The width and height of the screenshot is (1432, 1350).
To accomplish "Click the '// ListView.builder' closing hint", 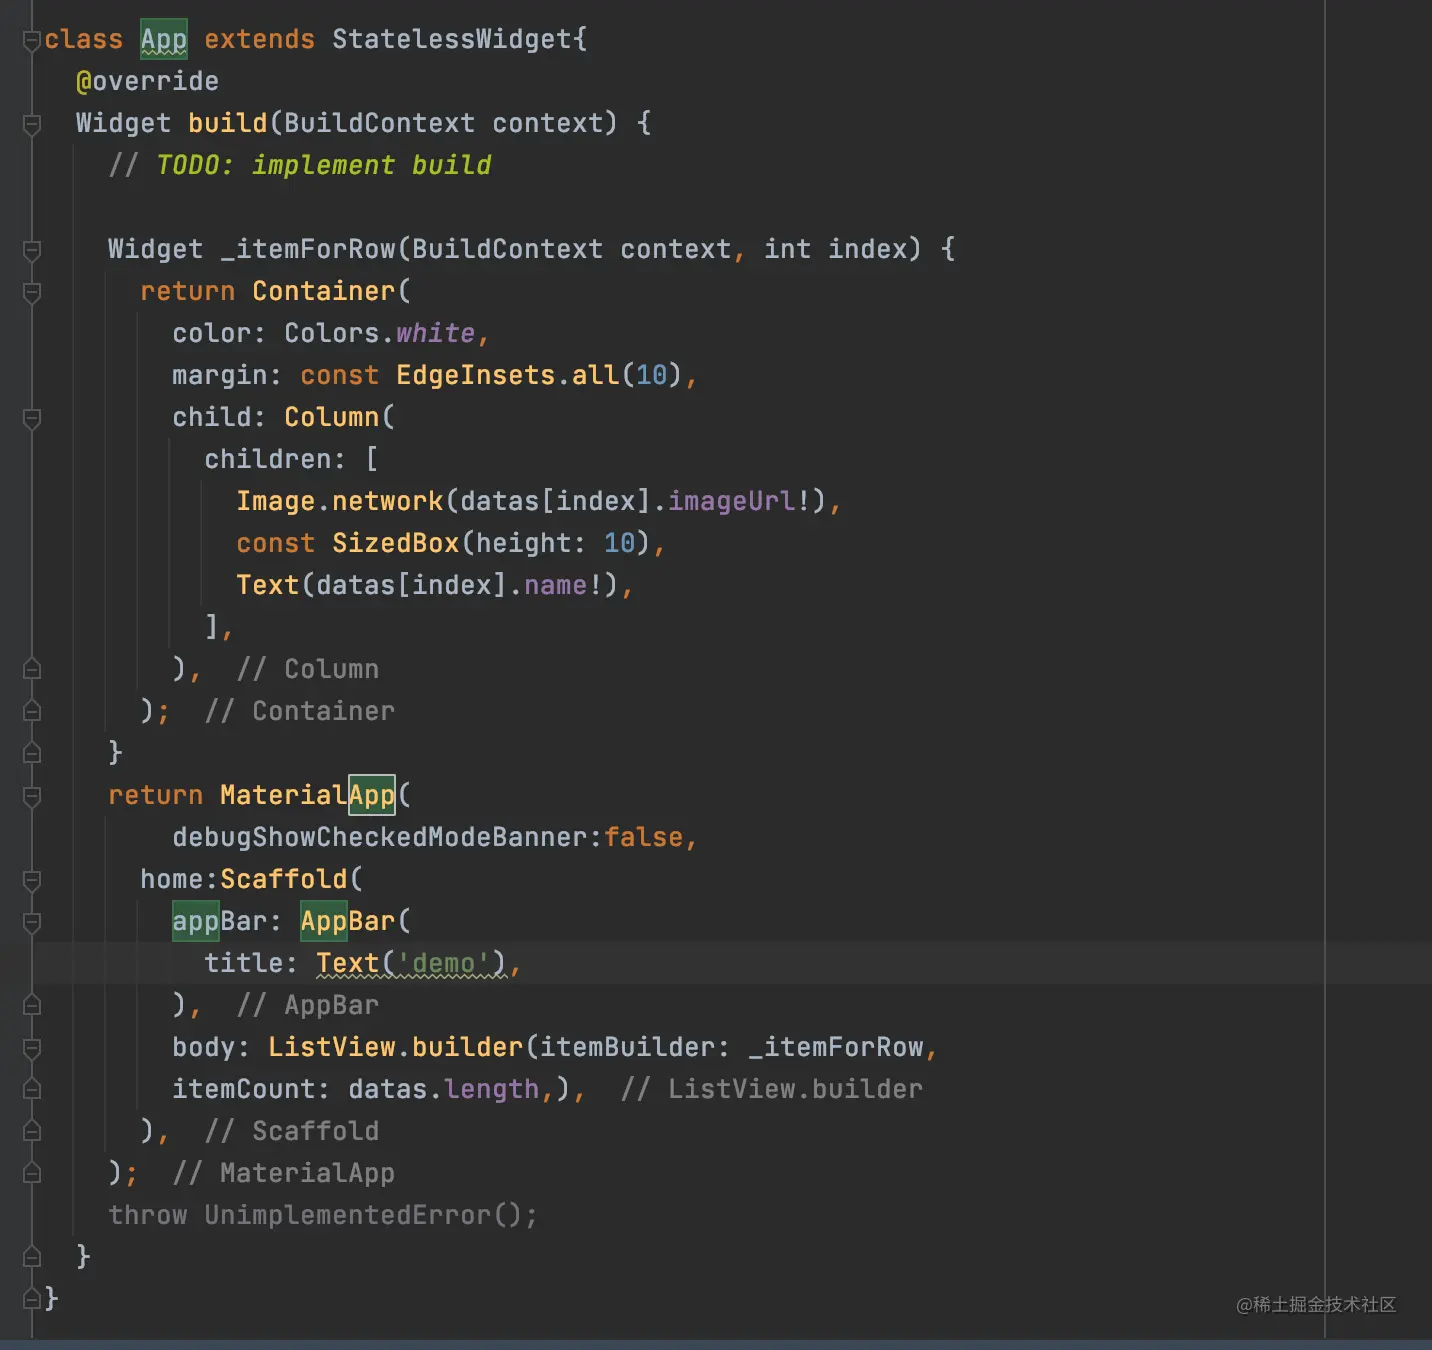I will coord(772,1090).
